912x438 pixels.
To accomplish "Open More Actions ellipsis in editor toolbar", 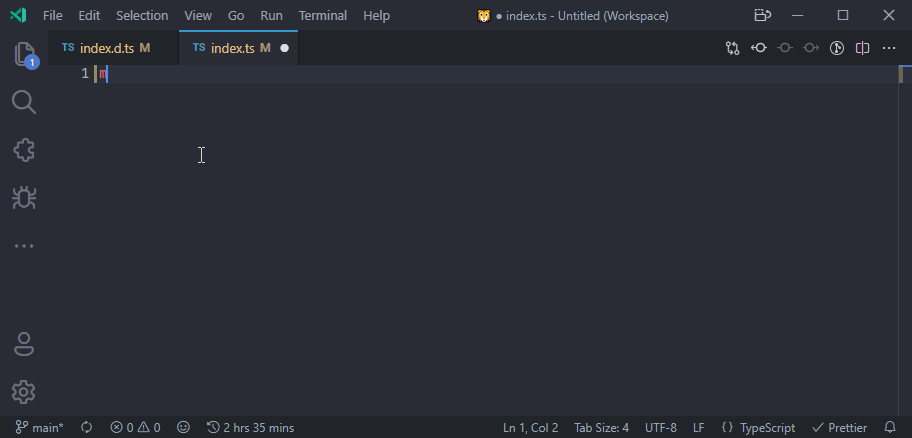I will click(889, 48).
